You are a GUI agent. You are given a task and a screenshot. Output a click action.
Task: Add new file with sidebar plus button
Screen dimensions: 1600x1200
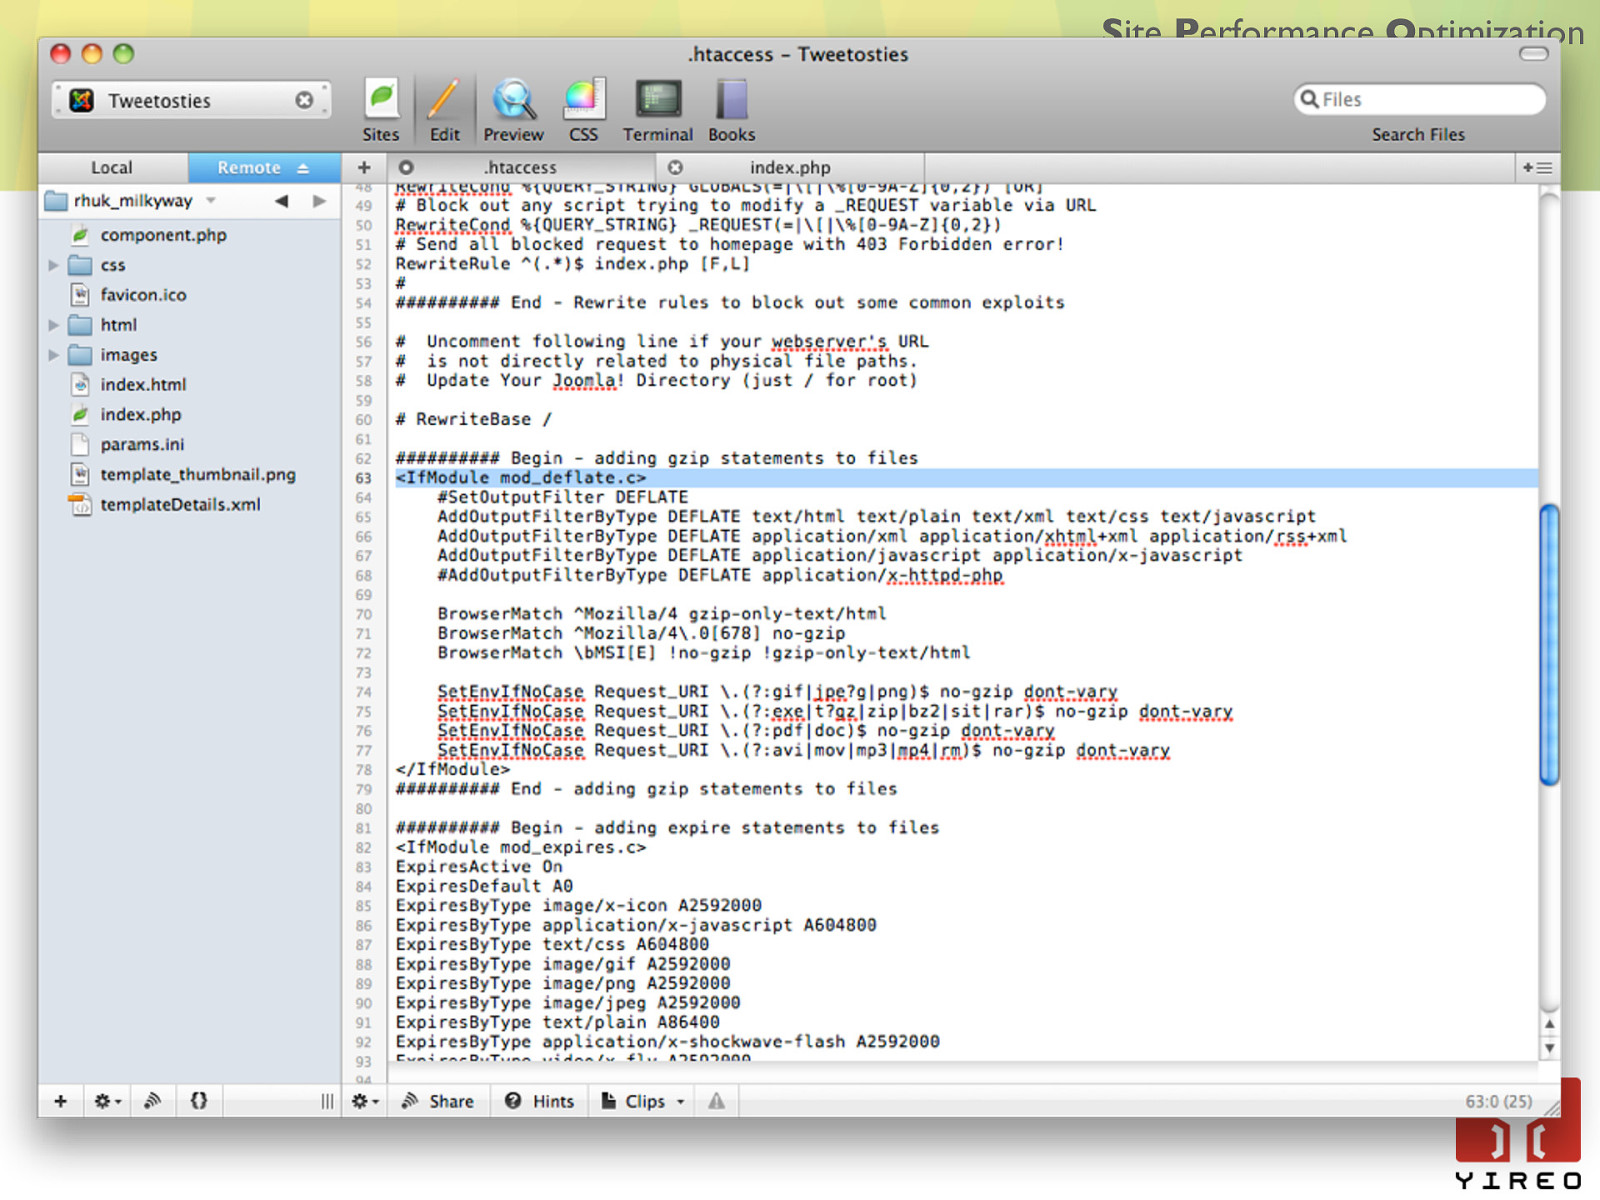[x=61, y=1101]
